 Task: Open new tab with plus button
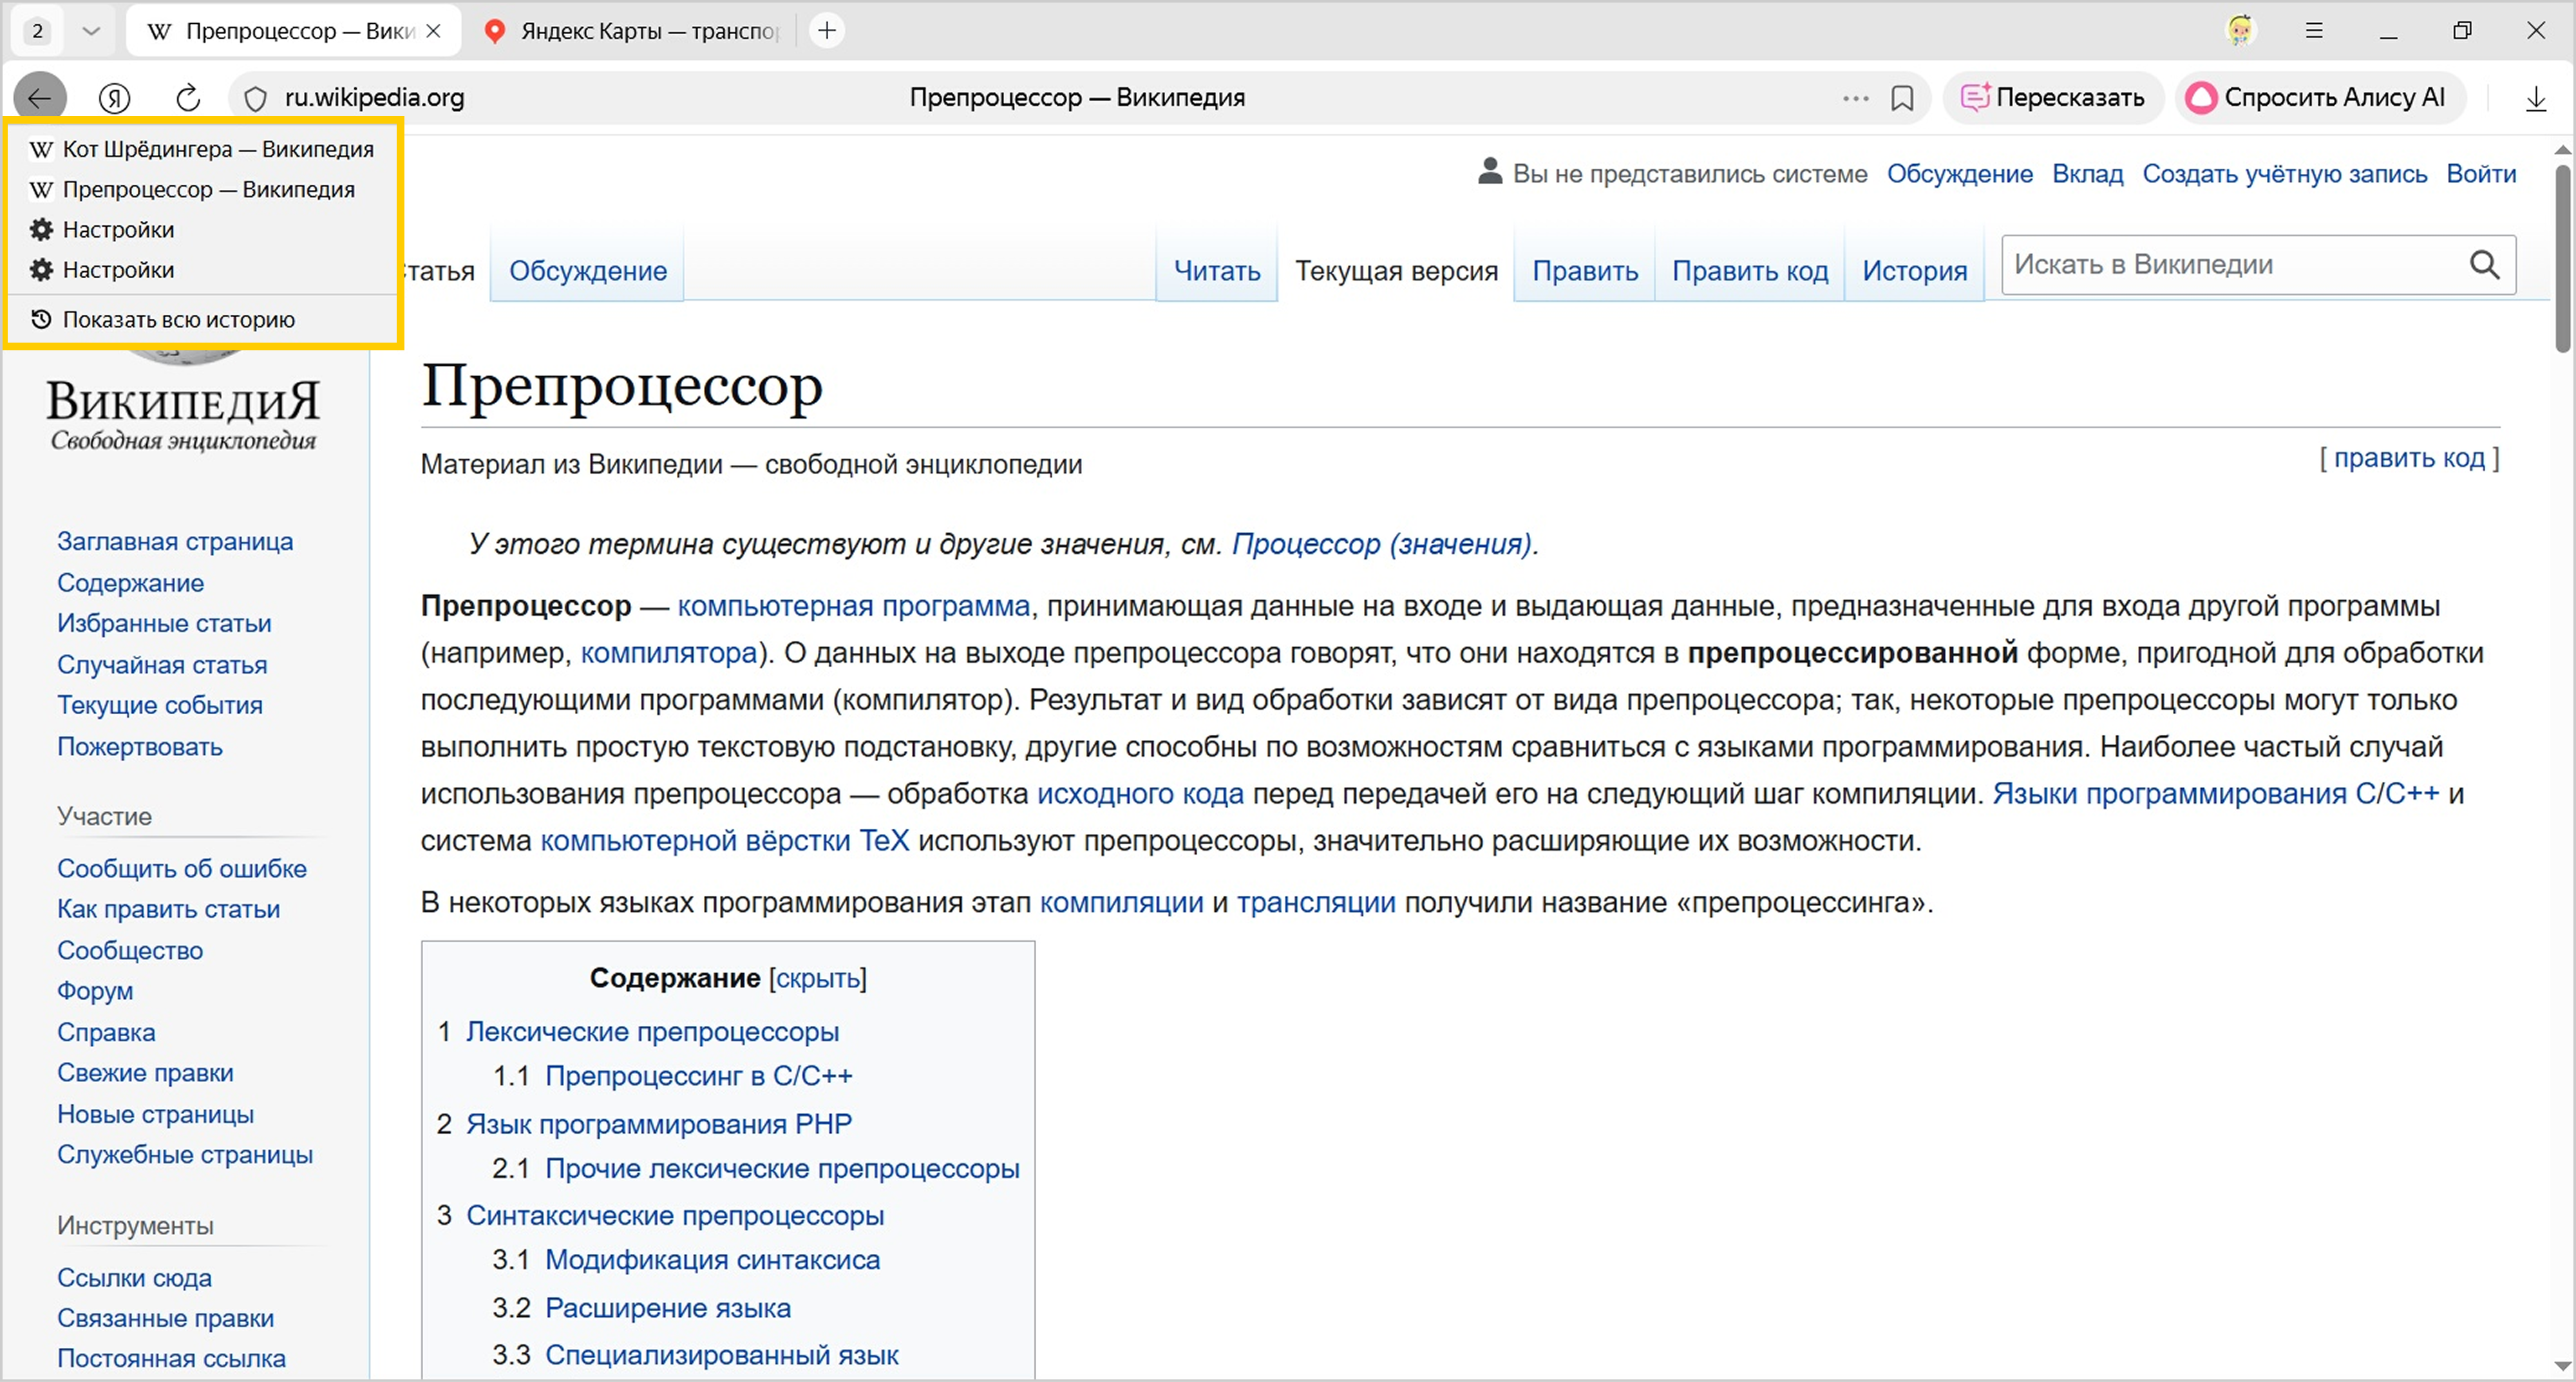[827, 31]
